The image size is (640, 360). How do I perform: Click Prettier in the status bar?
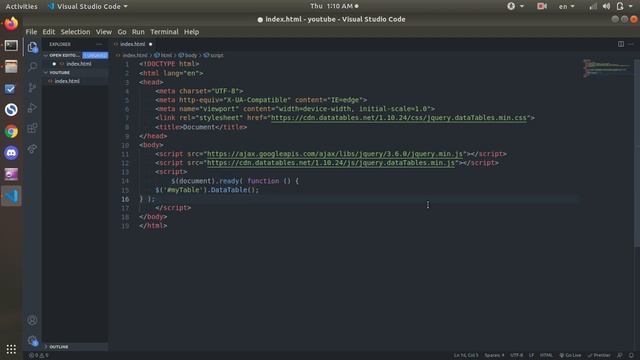[x=599, y=356]
